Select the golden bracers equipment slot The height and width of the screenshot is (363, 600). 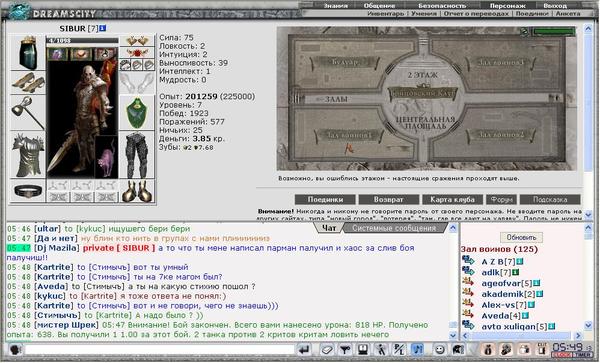[x=28, y=83]
